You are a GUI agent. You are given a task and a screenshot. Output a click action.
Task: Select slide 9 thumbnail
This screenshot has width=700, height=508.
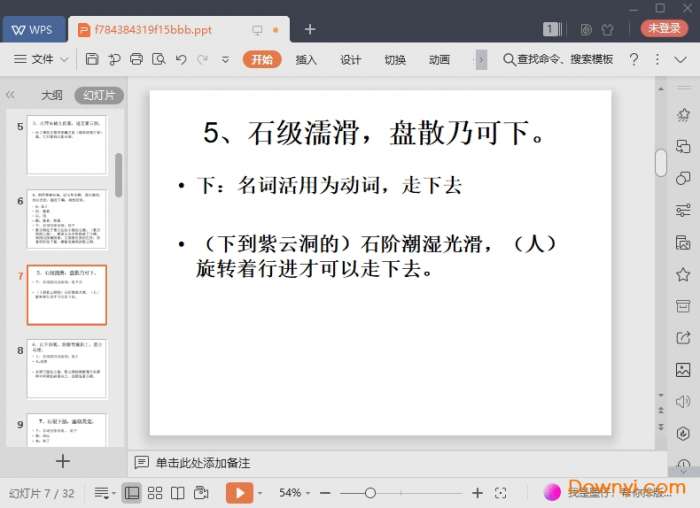coord(67,430)
